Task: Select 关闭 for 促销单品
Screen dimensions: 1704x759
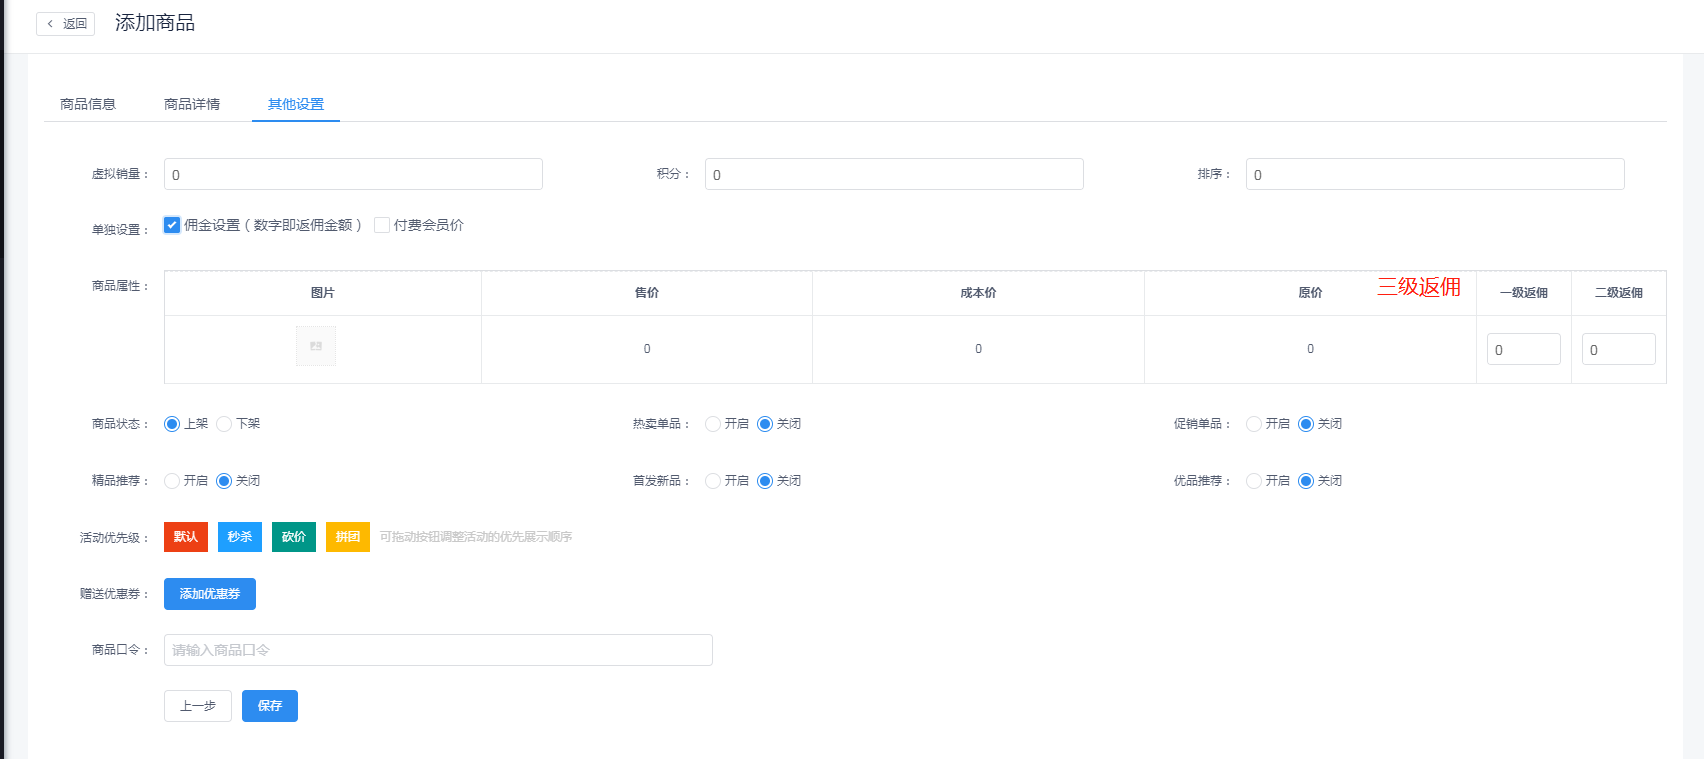Action: tap(1306, 424)
